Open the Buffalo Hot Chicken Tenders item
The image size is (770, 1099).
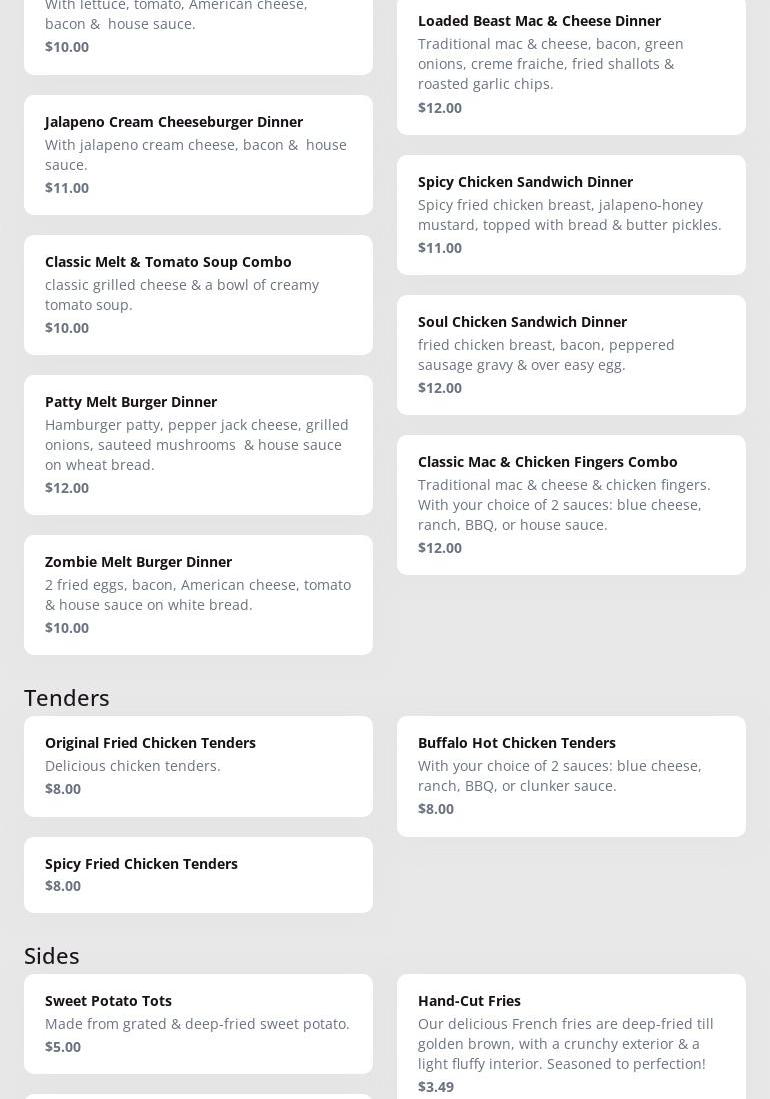pos(571,775)
